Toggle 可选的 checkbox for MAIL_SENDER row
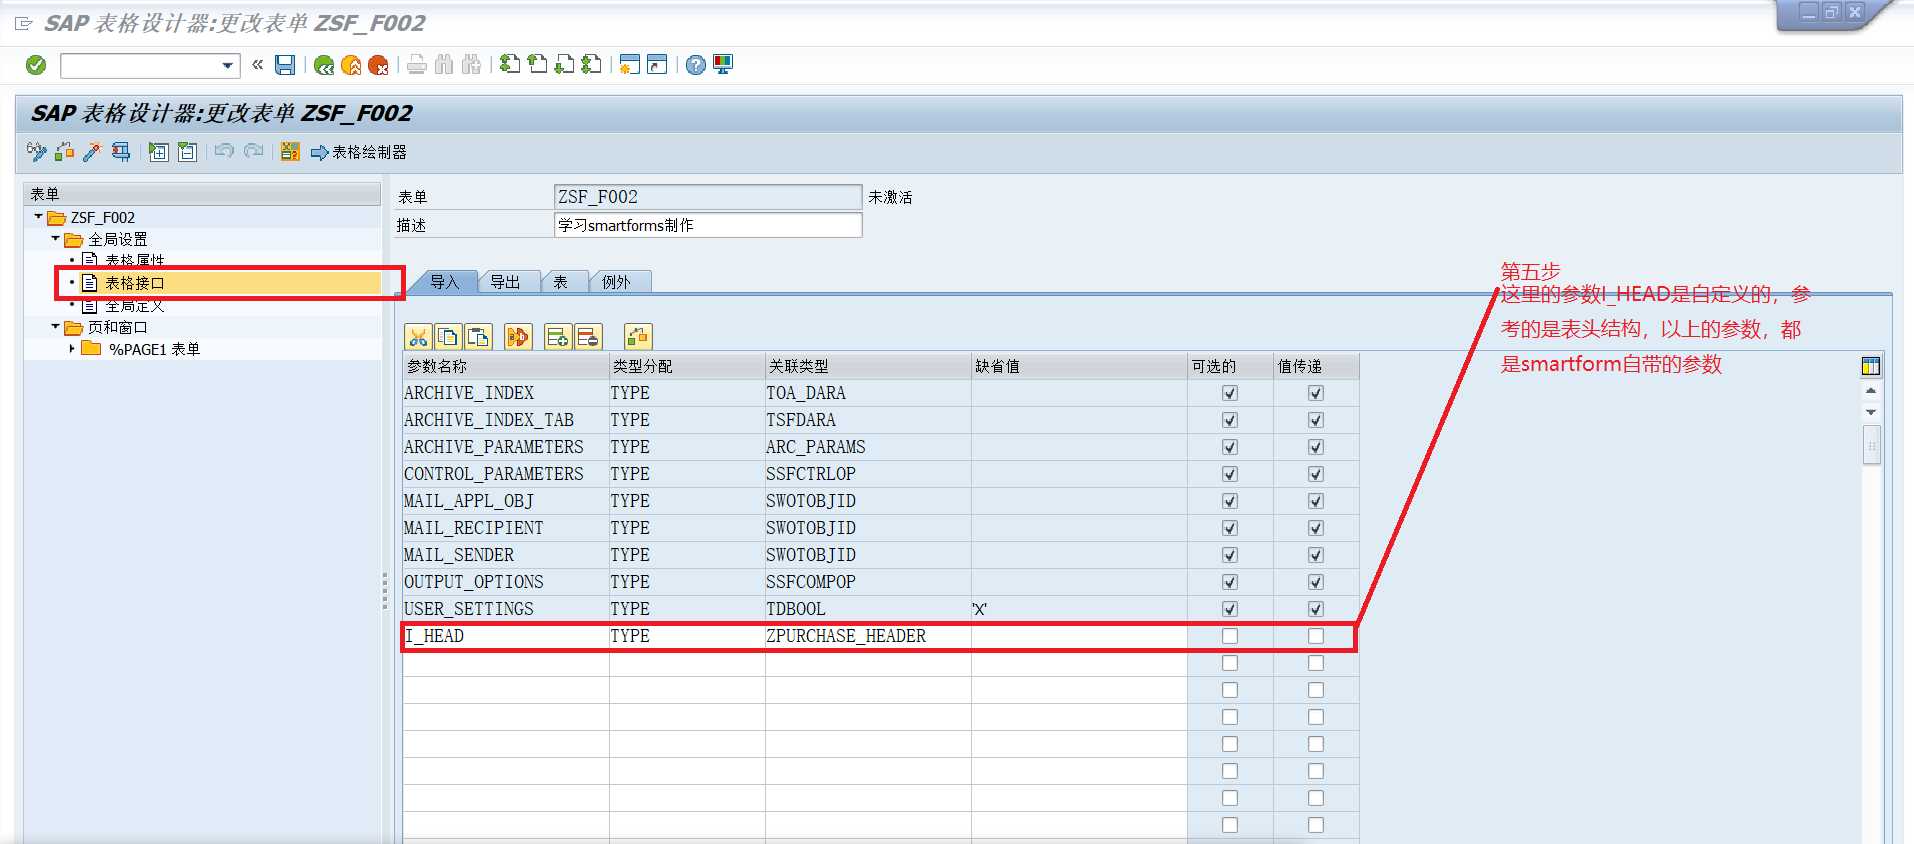The width and height of the screenshot is (1914, 844). tap(1230, 555)
